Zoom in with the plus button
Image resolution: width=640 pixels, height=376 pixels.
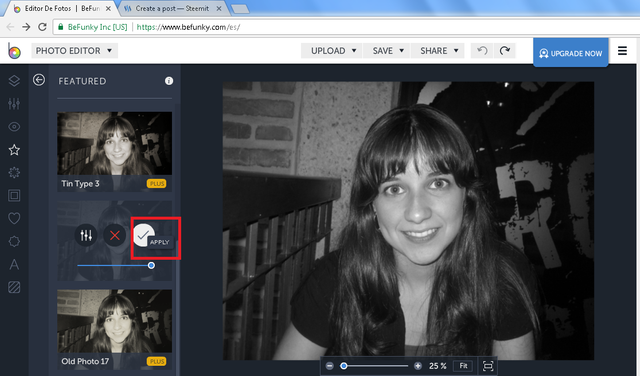(x=418, y=366)
